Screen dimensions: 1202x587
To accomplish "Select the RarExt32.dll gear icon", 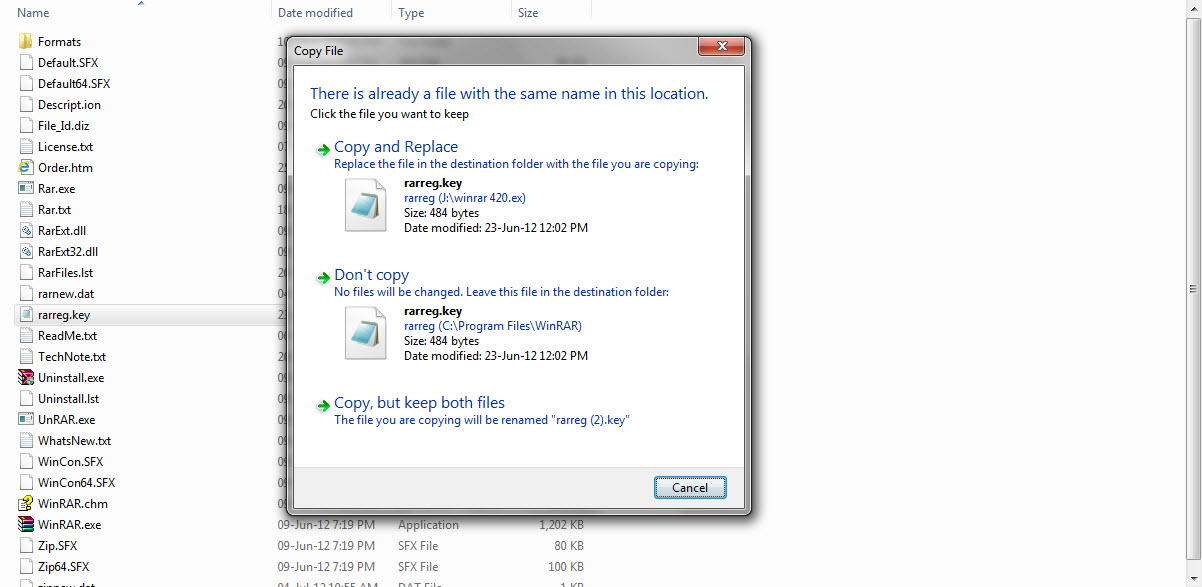I will (x=26, y=251).
